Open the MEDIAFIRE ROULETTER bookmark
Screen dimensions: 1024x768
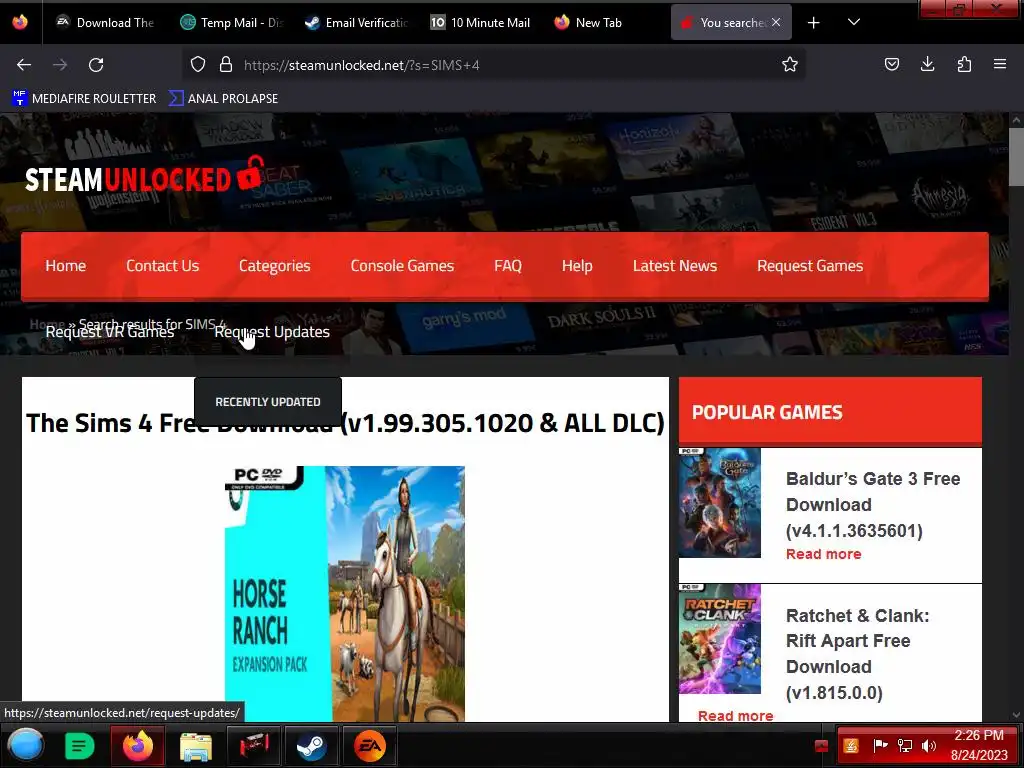click(x=84, y=99)
